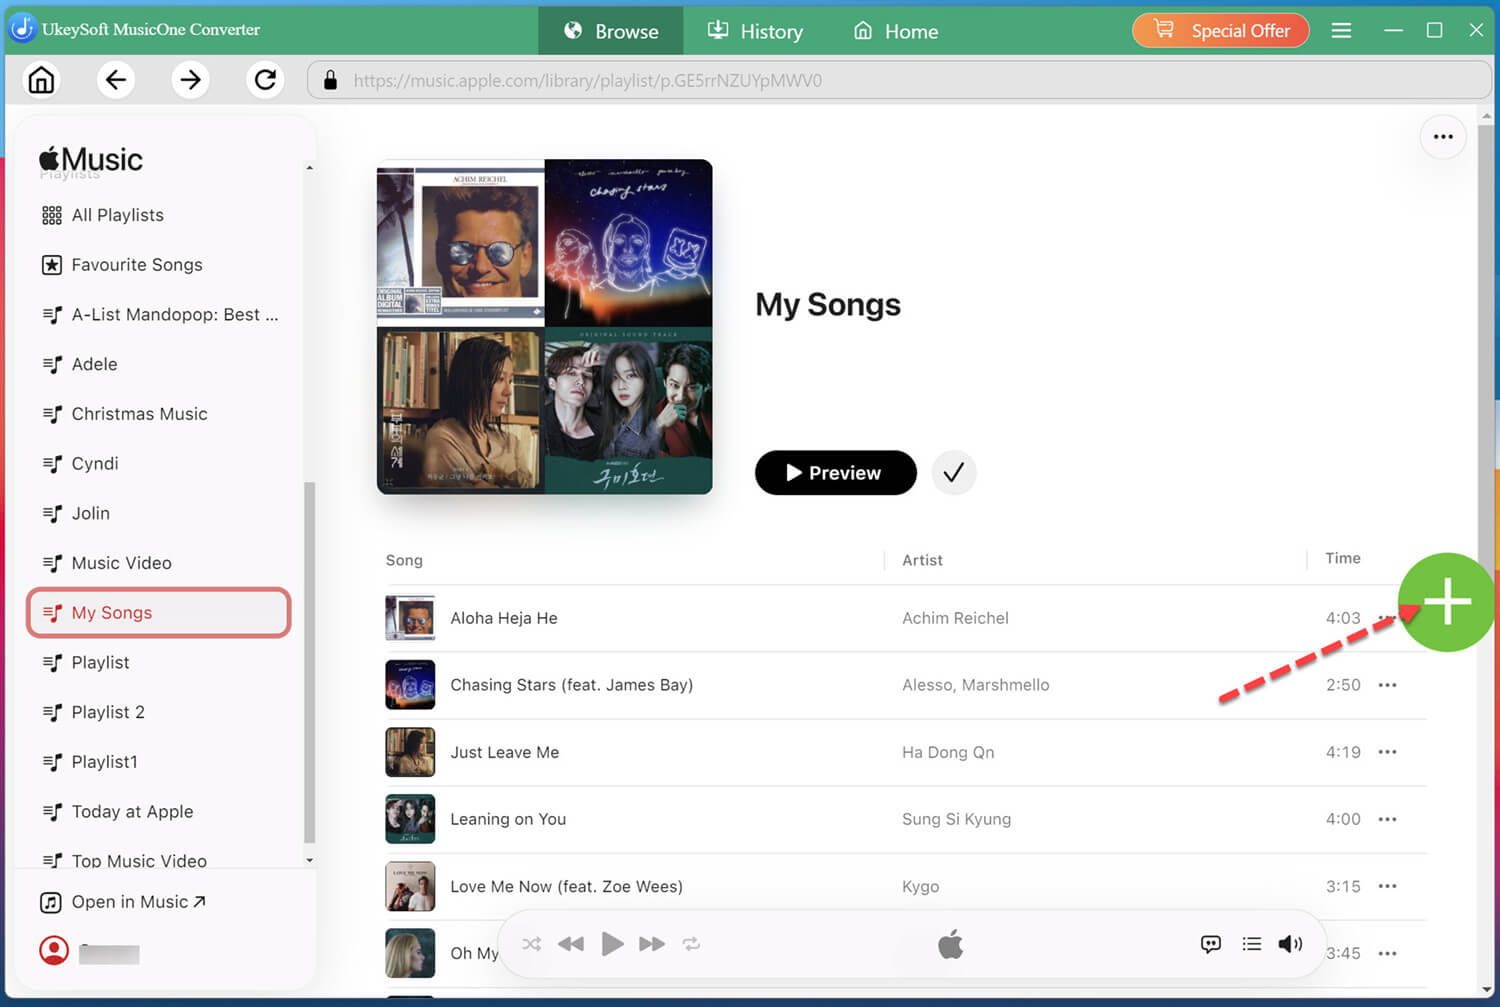This screenshot has width=1500, height=1007.
Task: Click the artist name Sung Si Kyung
Action: coord(956,819)
